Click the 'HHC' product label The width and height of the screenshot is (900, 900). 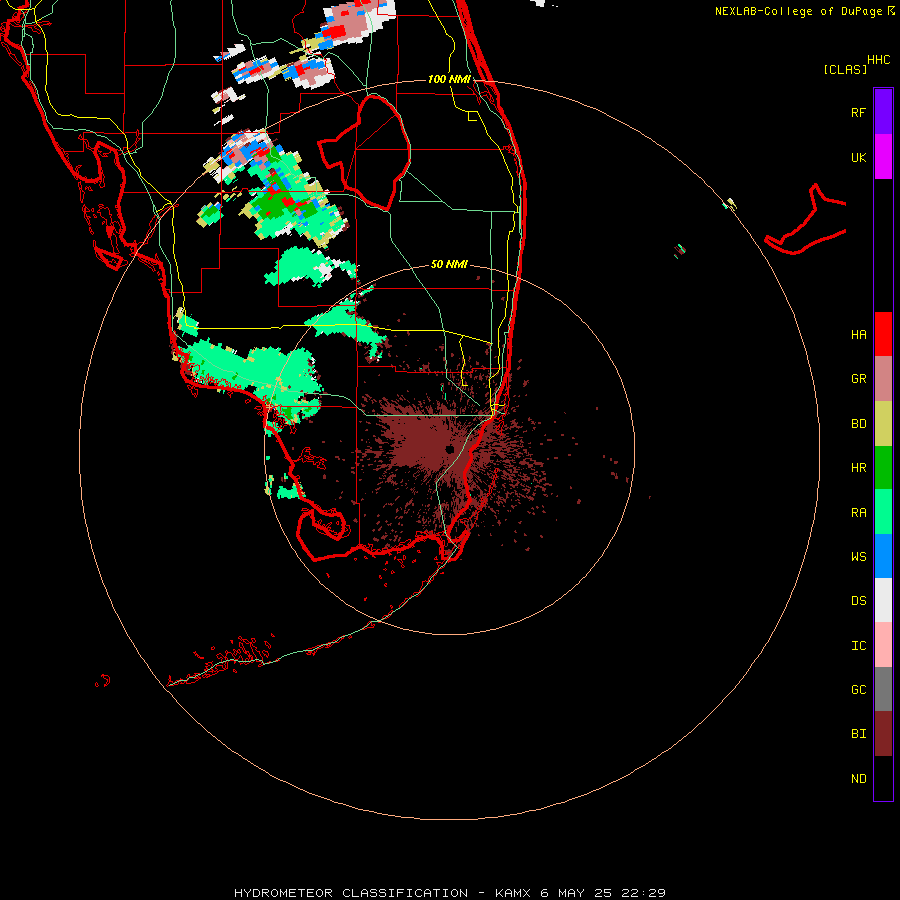tap(878, 60)
